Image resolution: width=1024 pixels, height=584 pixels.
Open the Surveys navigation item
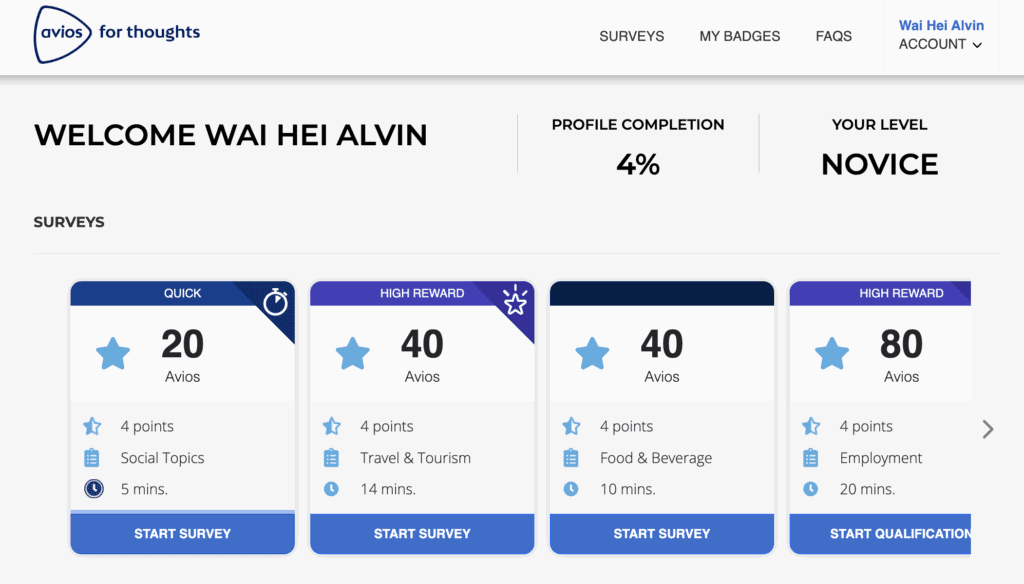click(632, 36)
